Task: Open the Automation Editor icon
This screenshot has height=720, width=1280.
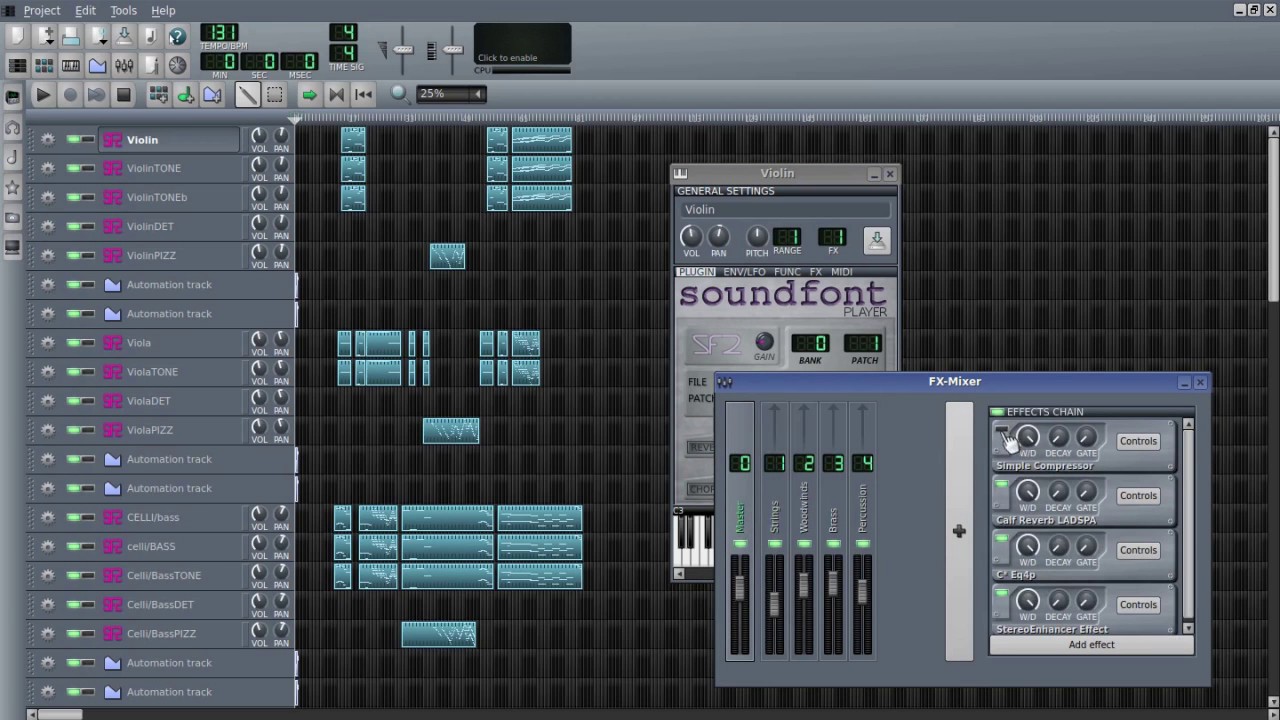Action: point(97,66)
